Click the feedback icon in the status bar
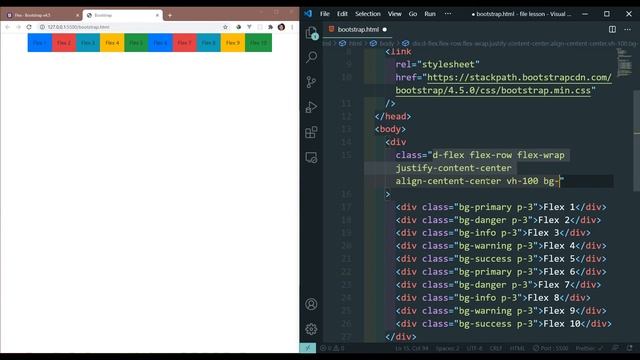640x360 pixels. [616, 348]
